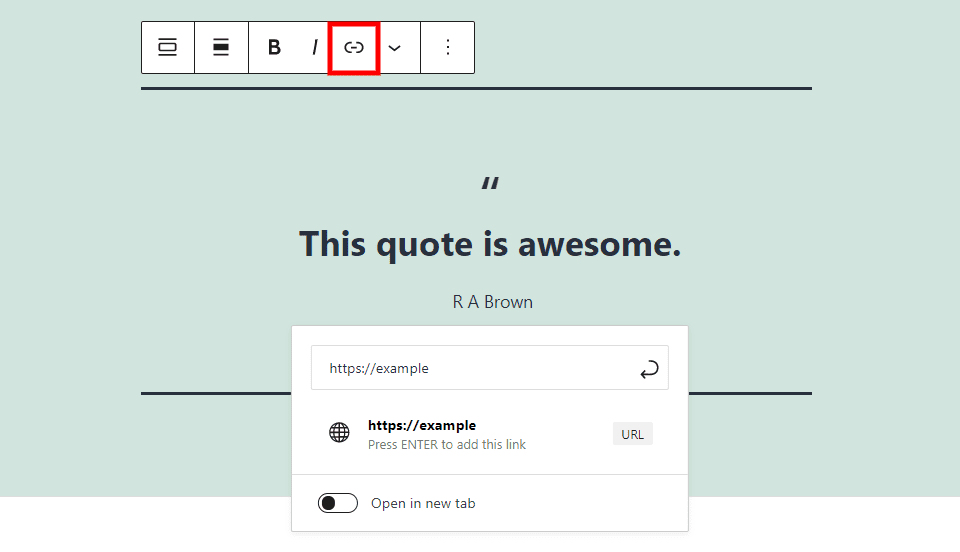Enable the Open in new tab toggle
960x552 pixels.
(x=337, y=503)
